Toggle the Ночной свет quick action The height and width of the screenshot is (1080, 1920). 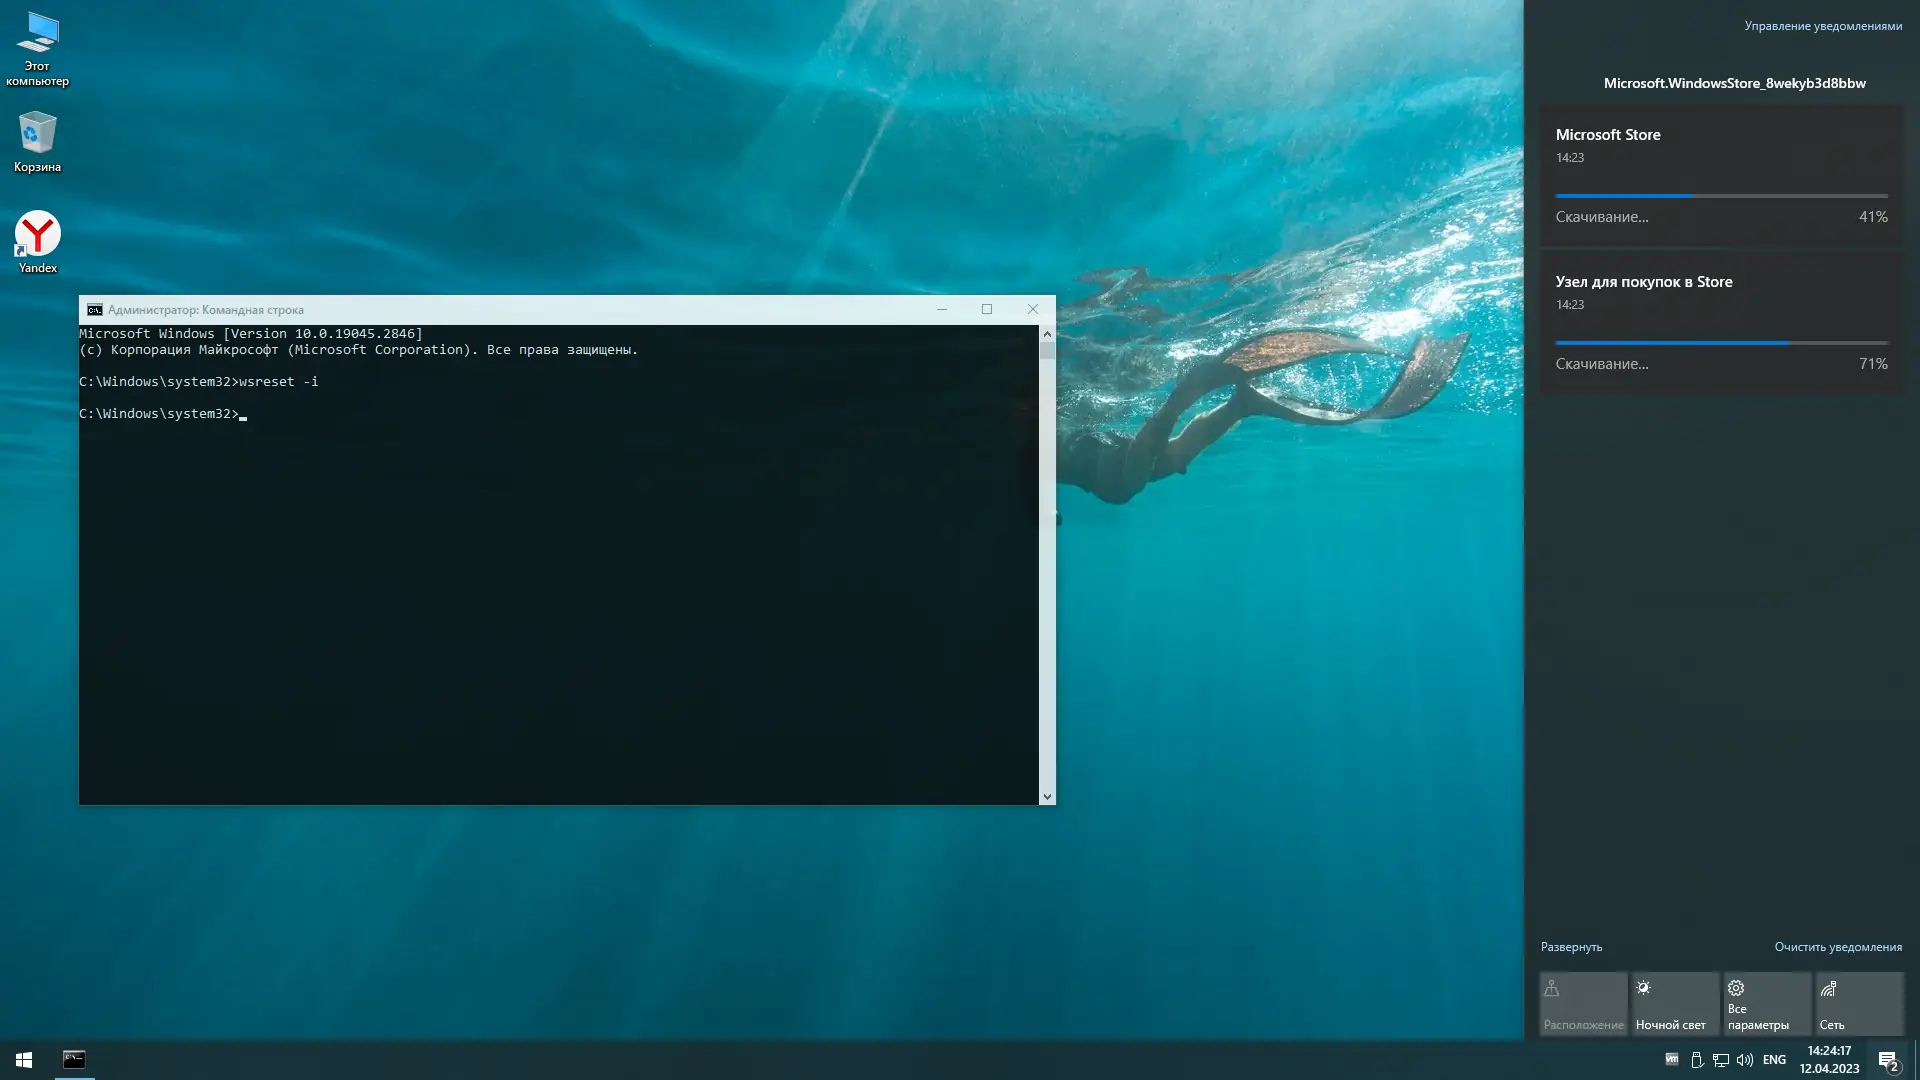click(x=1675, y=1004)
